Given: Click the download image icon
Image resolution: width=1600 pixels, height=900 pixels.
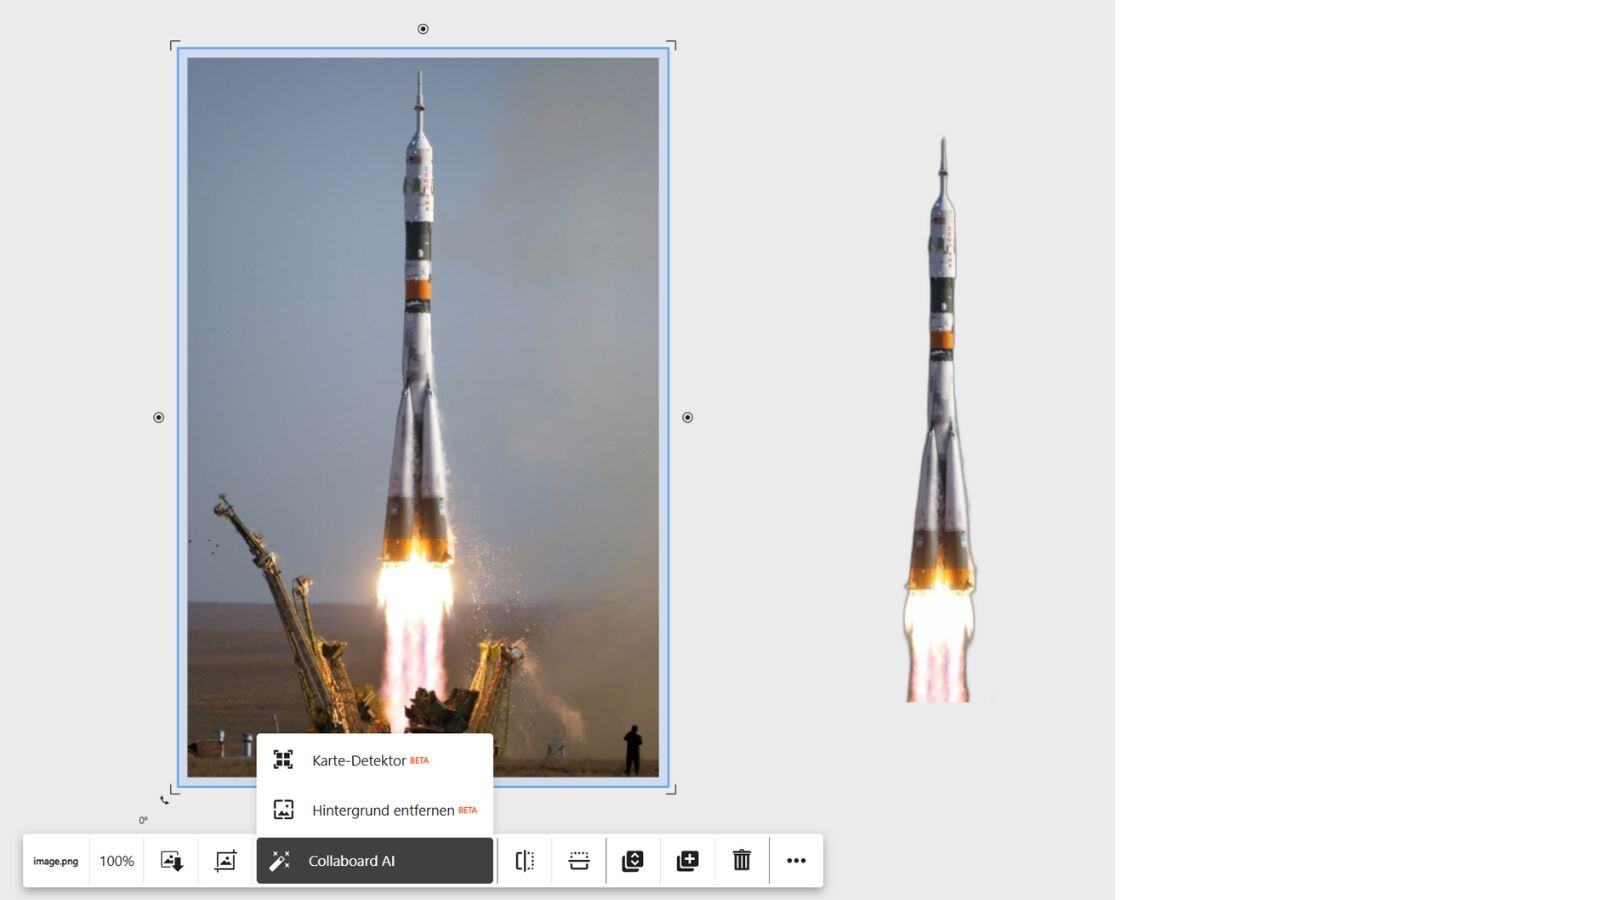Looking at the screenshot, I should tap(171, 861).
